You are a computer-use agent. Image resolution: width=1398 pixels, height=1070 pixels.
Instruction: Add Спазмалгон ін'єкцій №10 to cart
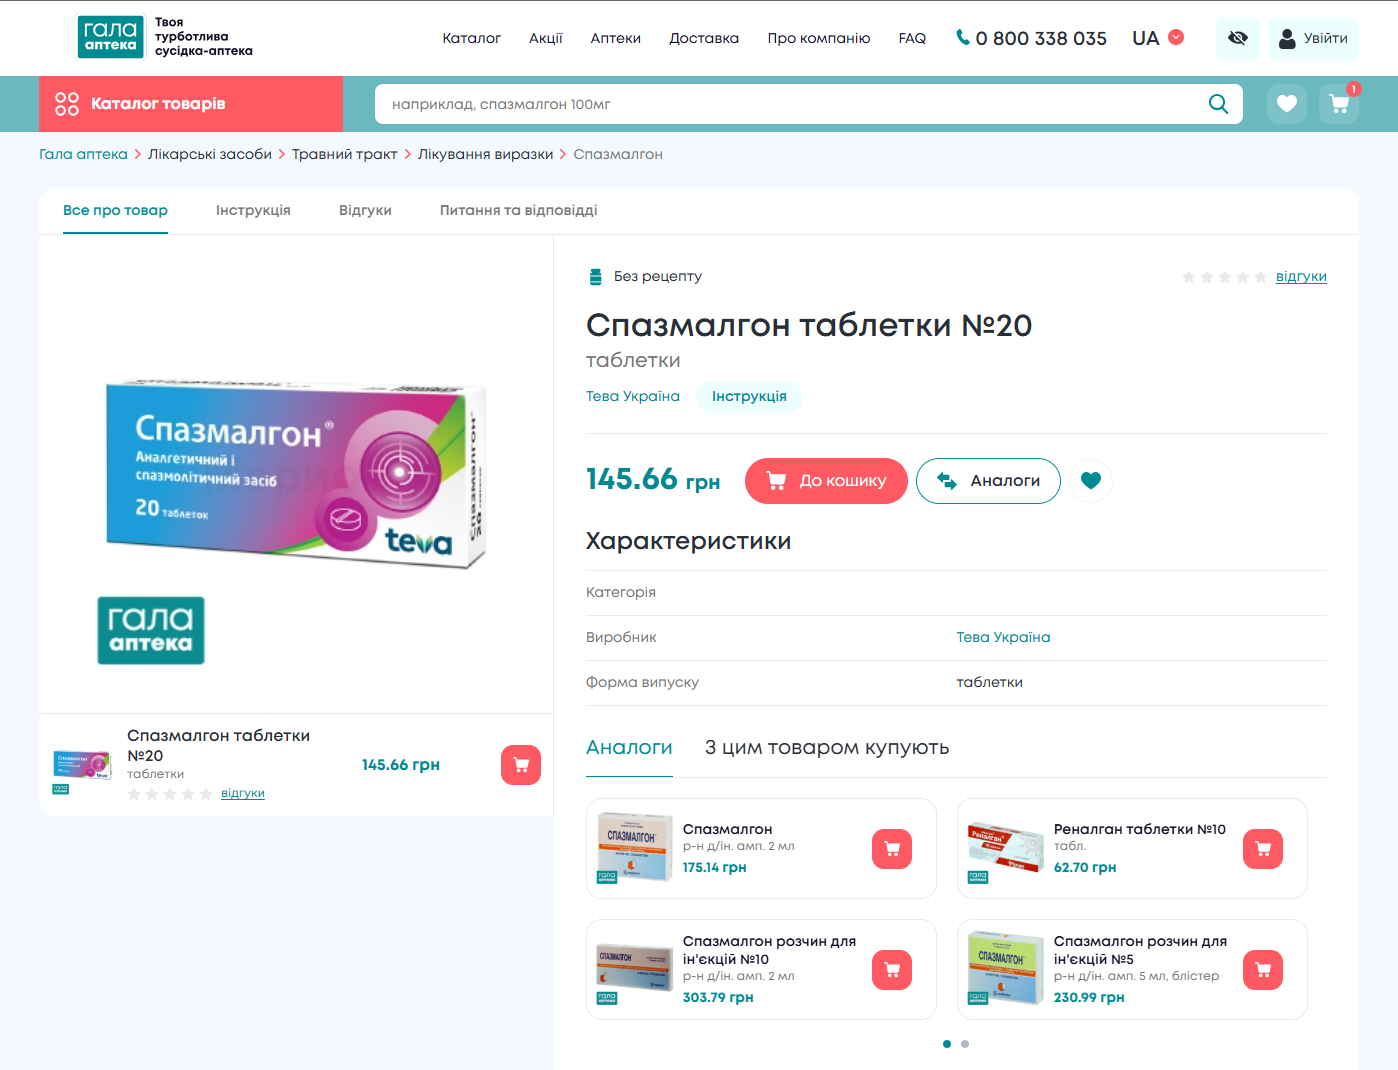point(892,970)
